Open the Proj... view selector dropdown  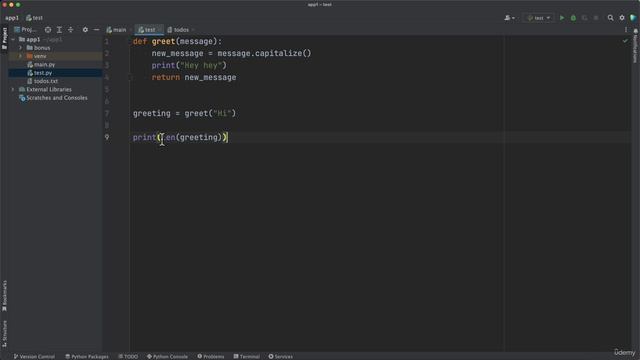pos(25,30)
